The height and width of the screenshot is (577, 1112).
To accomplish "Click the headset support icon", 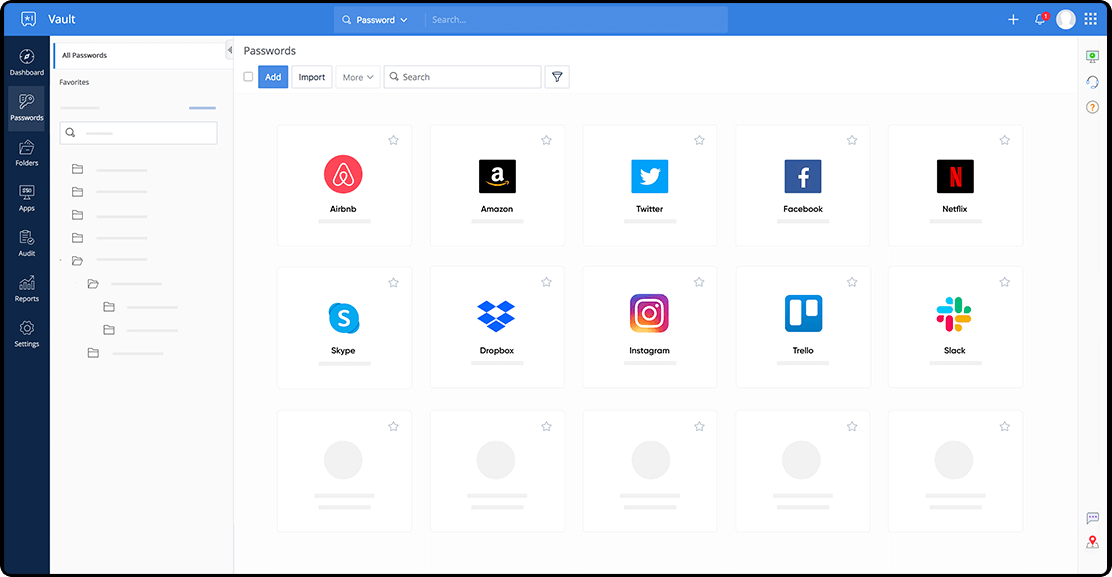I will pos(1092,82).
